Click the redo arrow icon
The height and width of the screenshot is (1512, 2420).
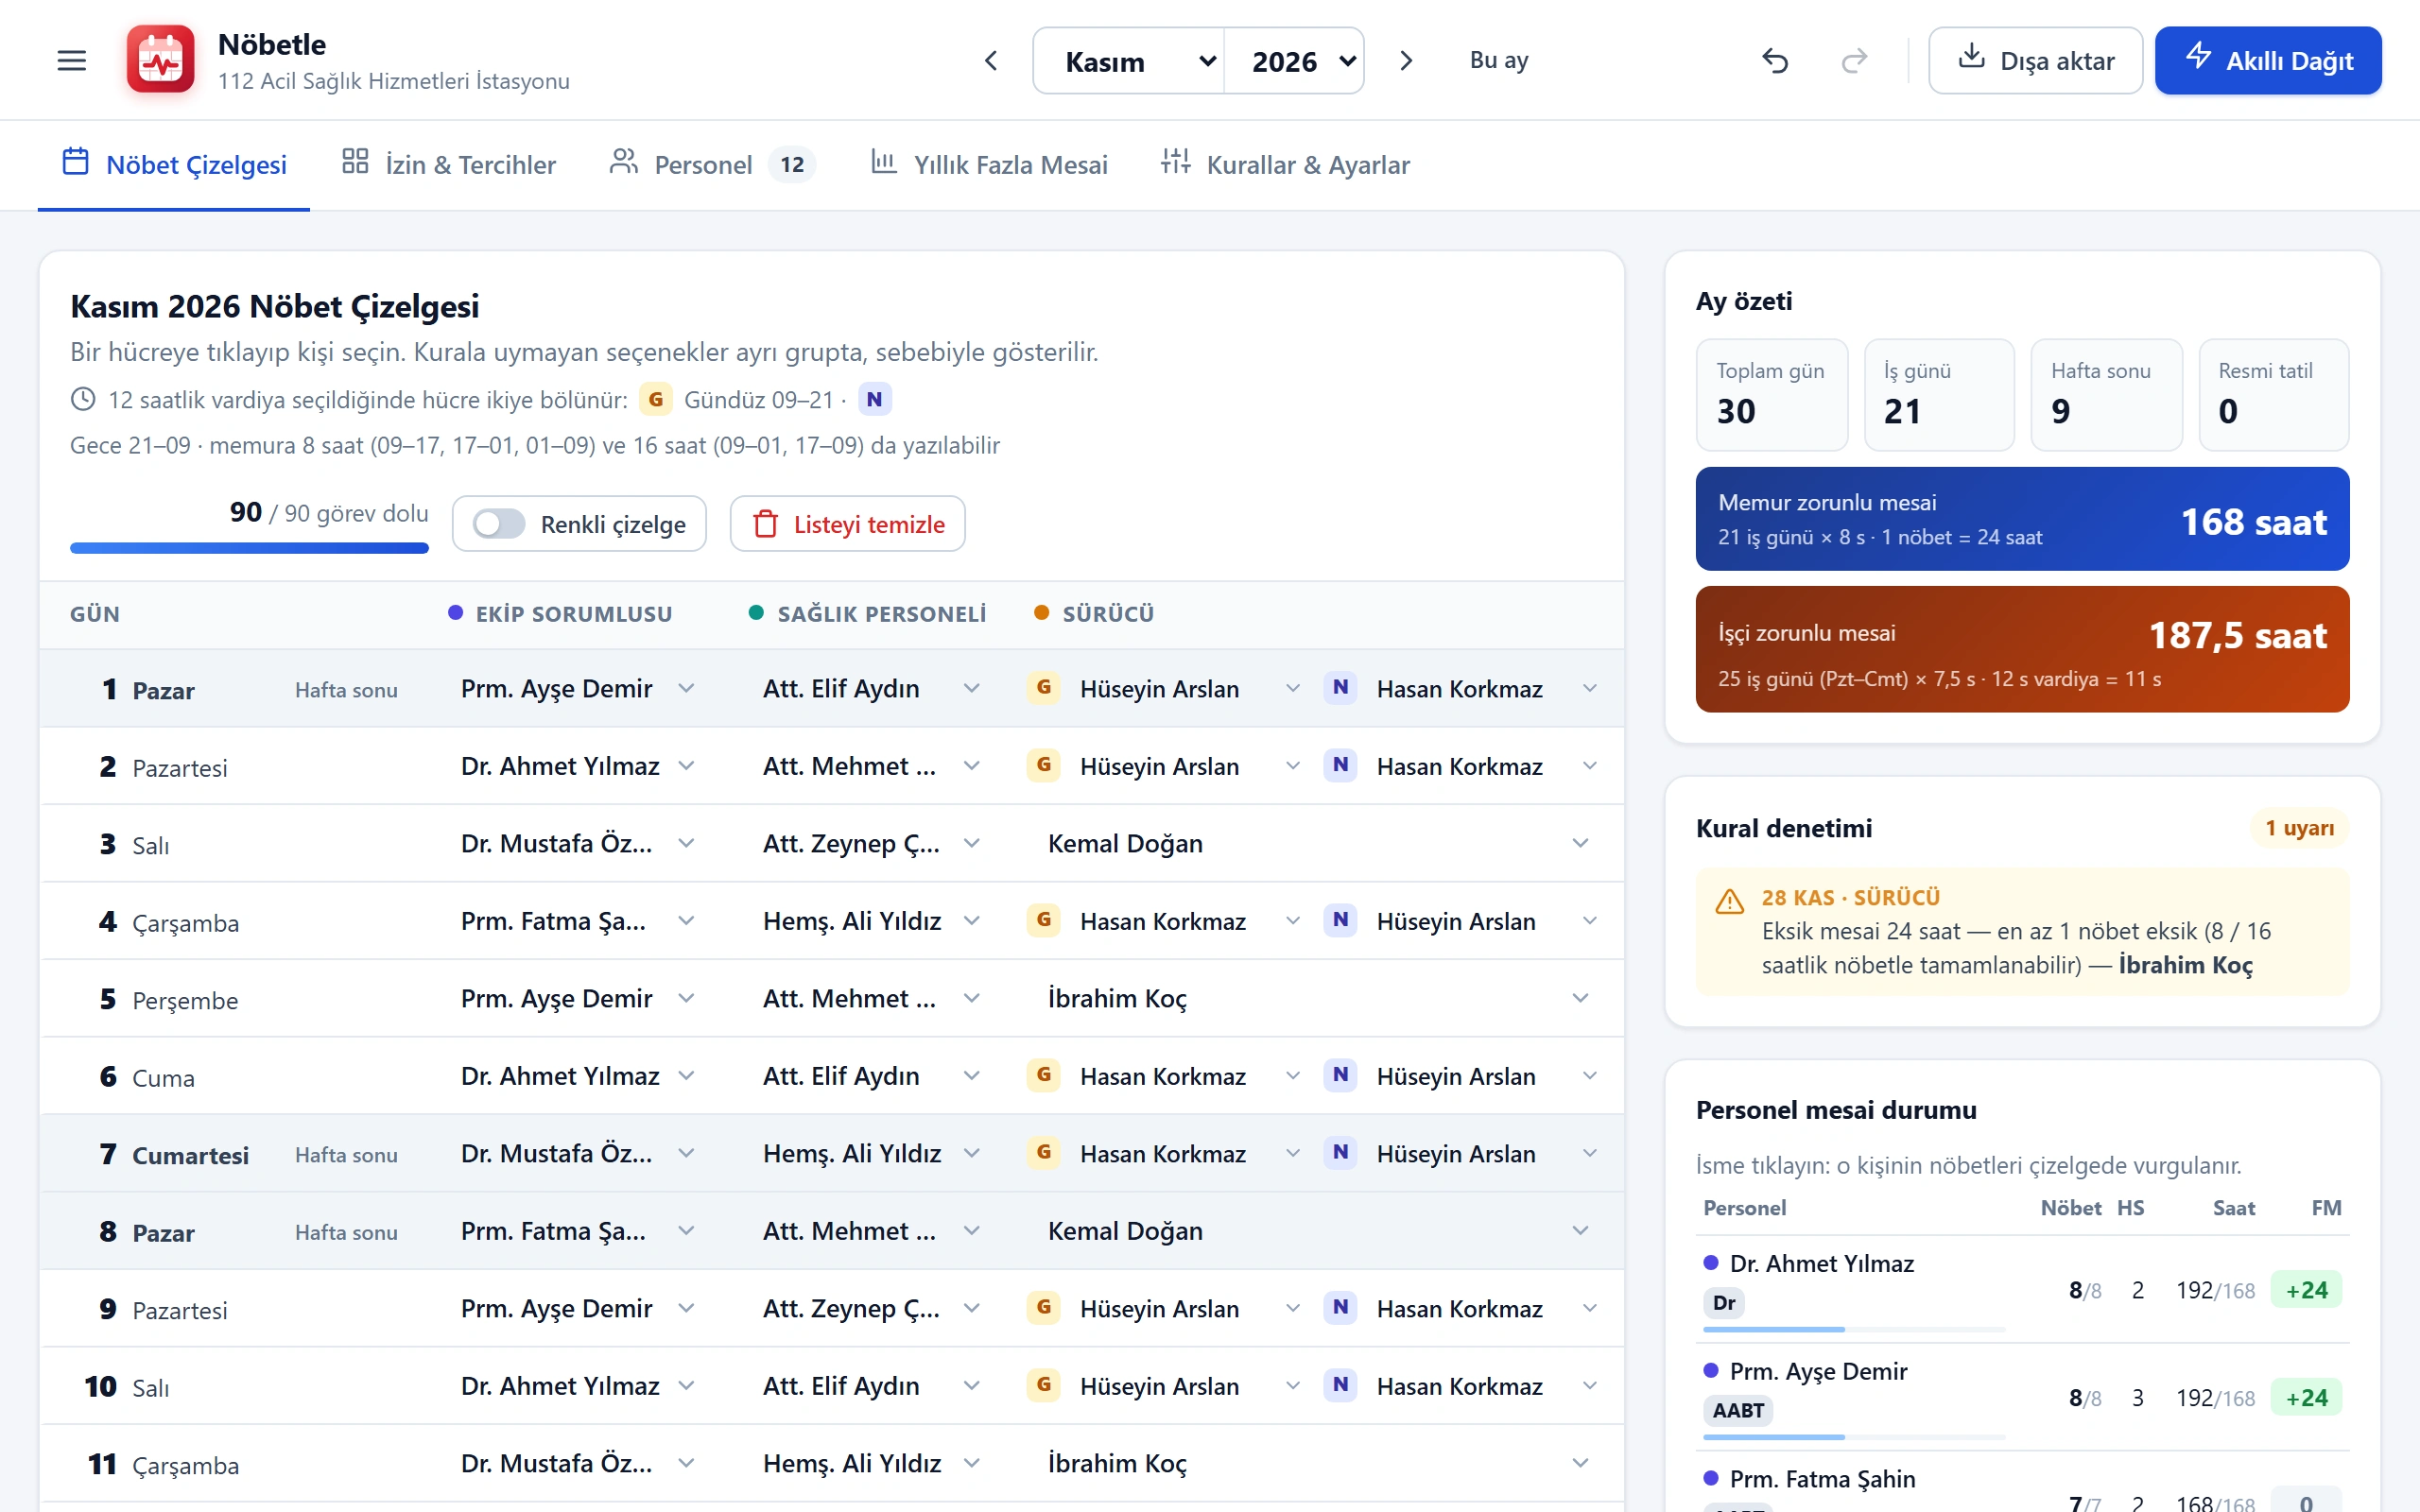point(1854,61)
